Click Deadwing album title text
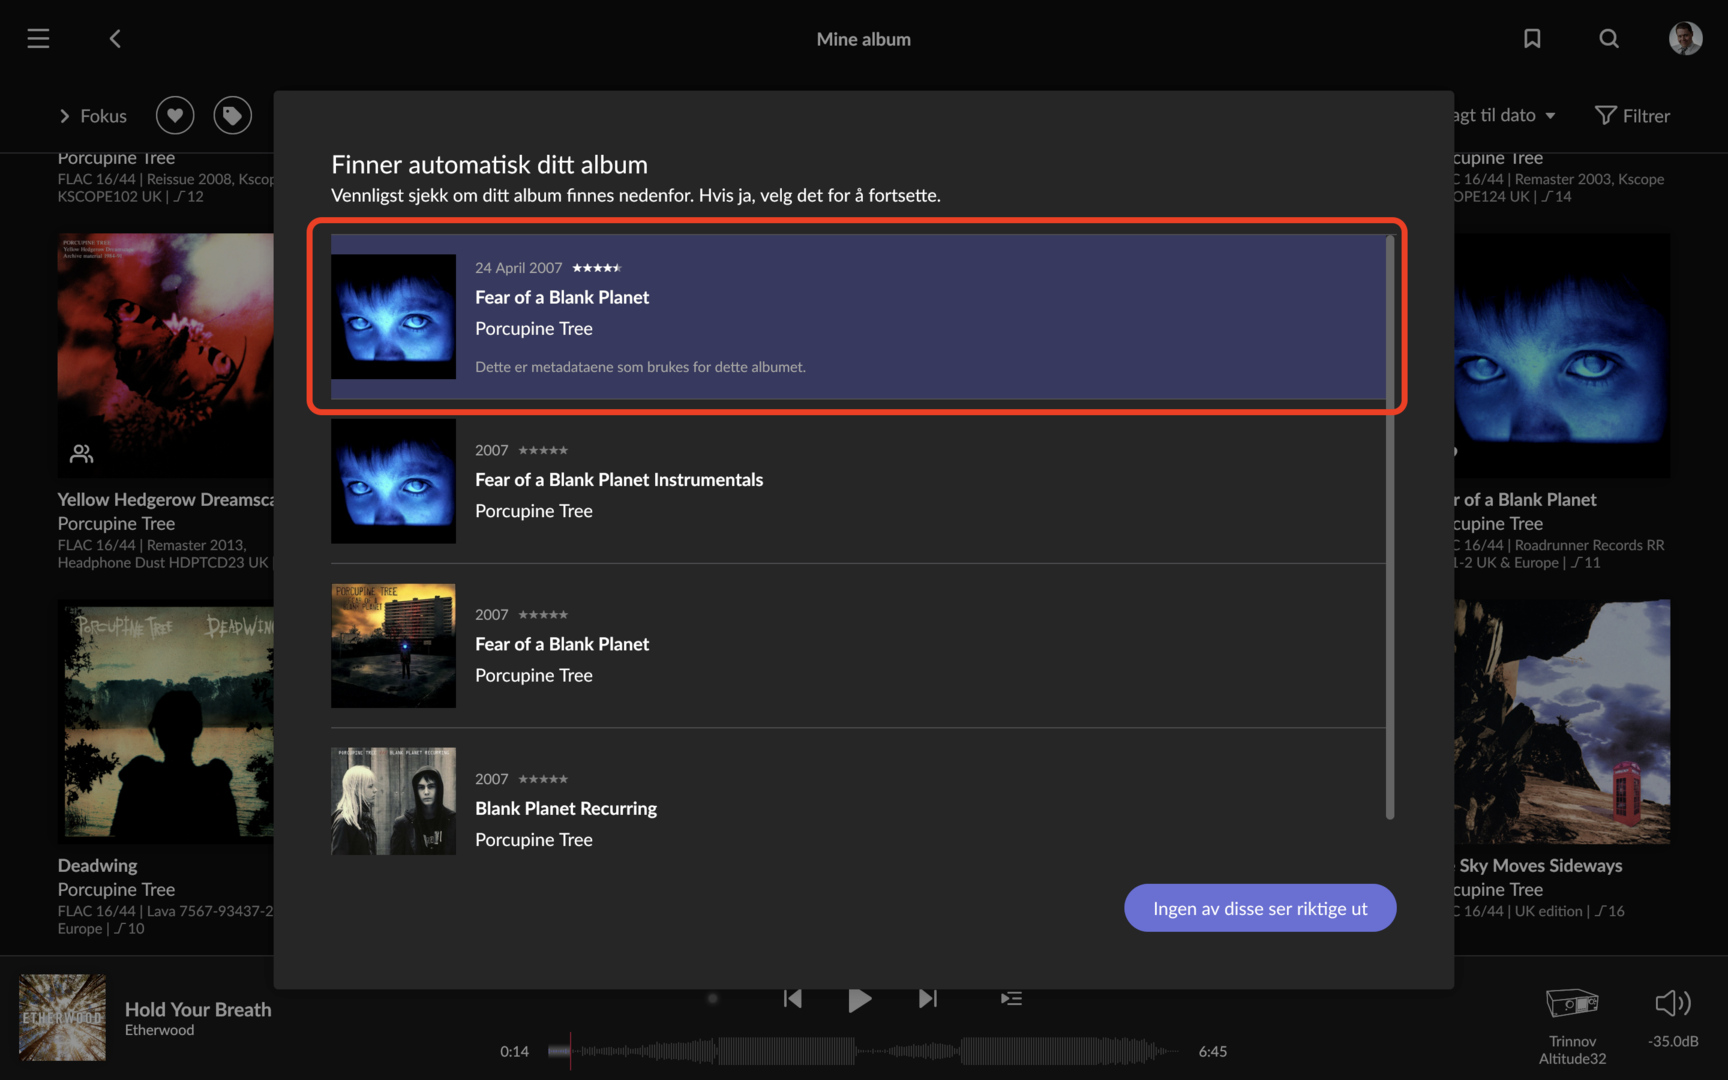This screenshot has height=1080, width=1728. (98, 865)
